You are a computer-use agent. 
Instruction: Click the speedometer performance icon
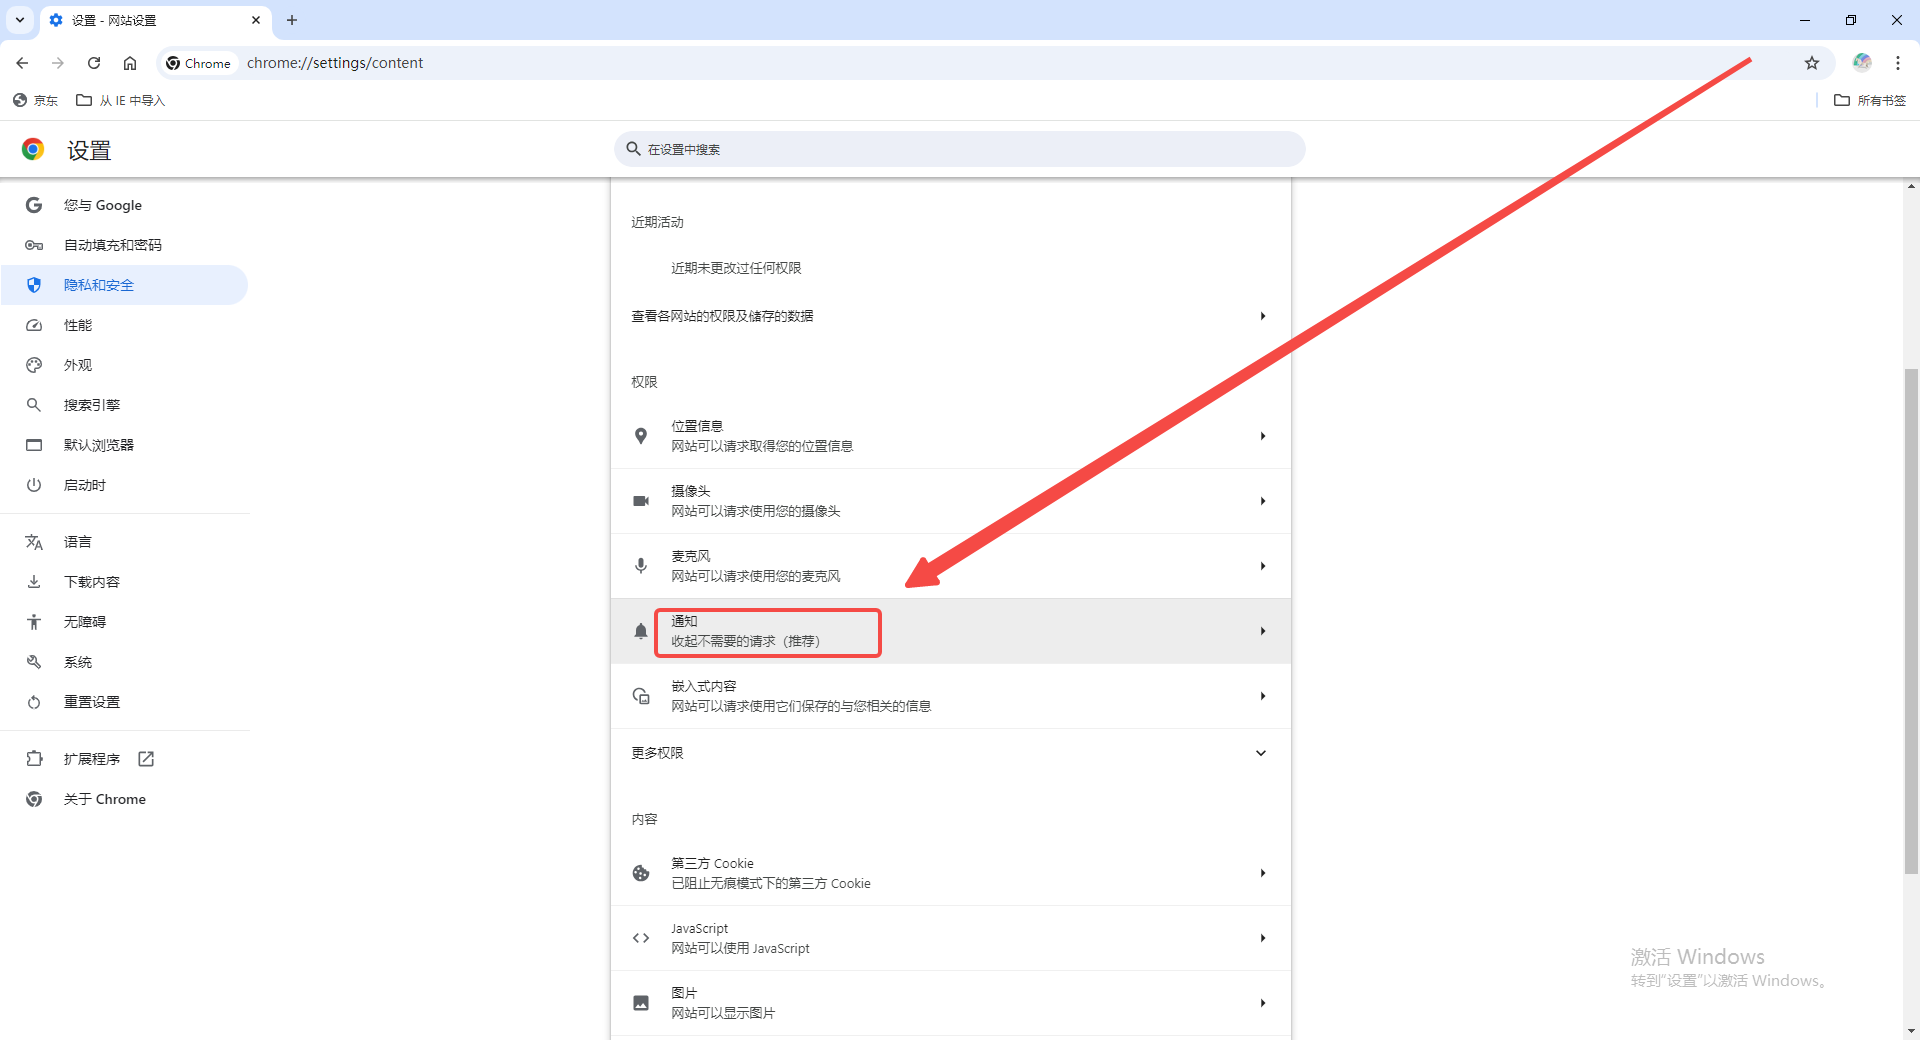[x=34, y=325]
